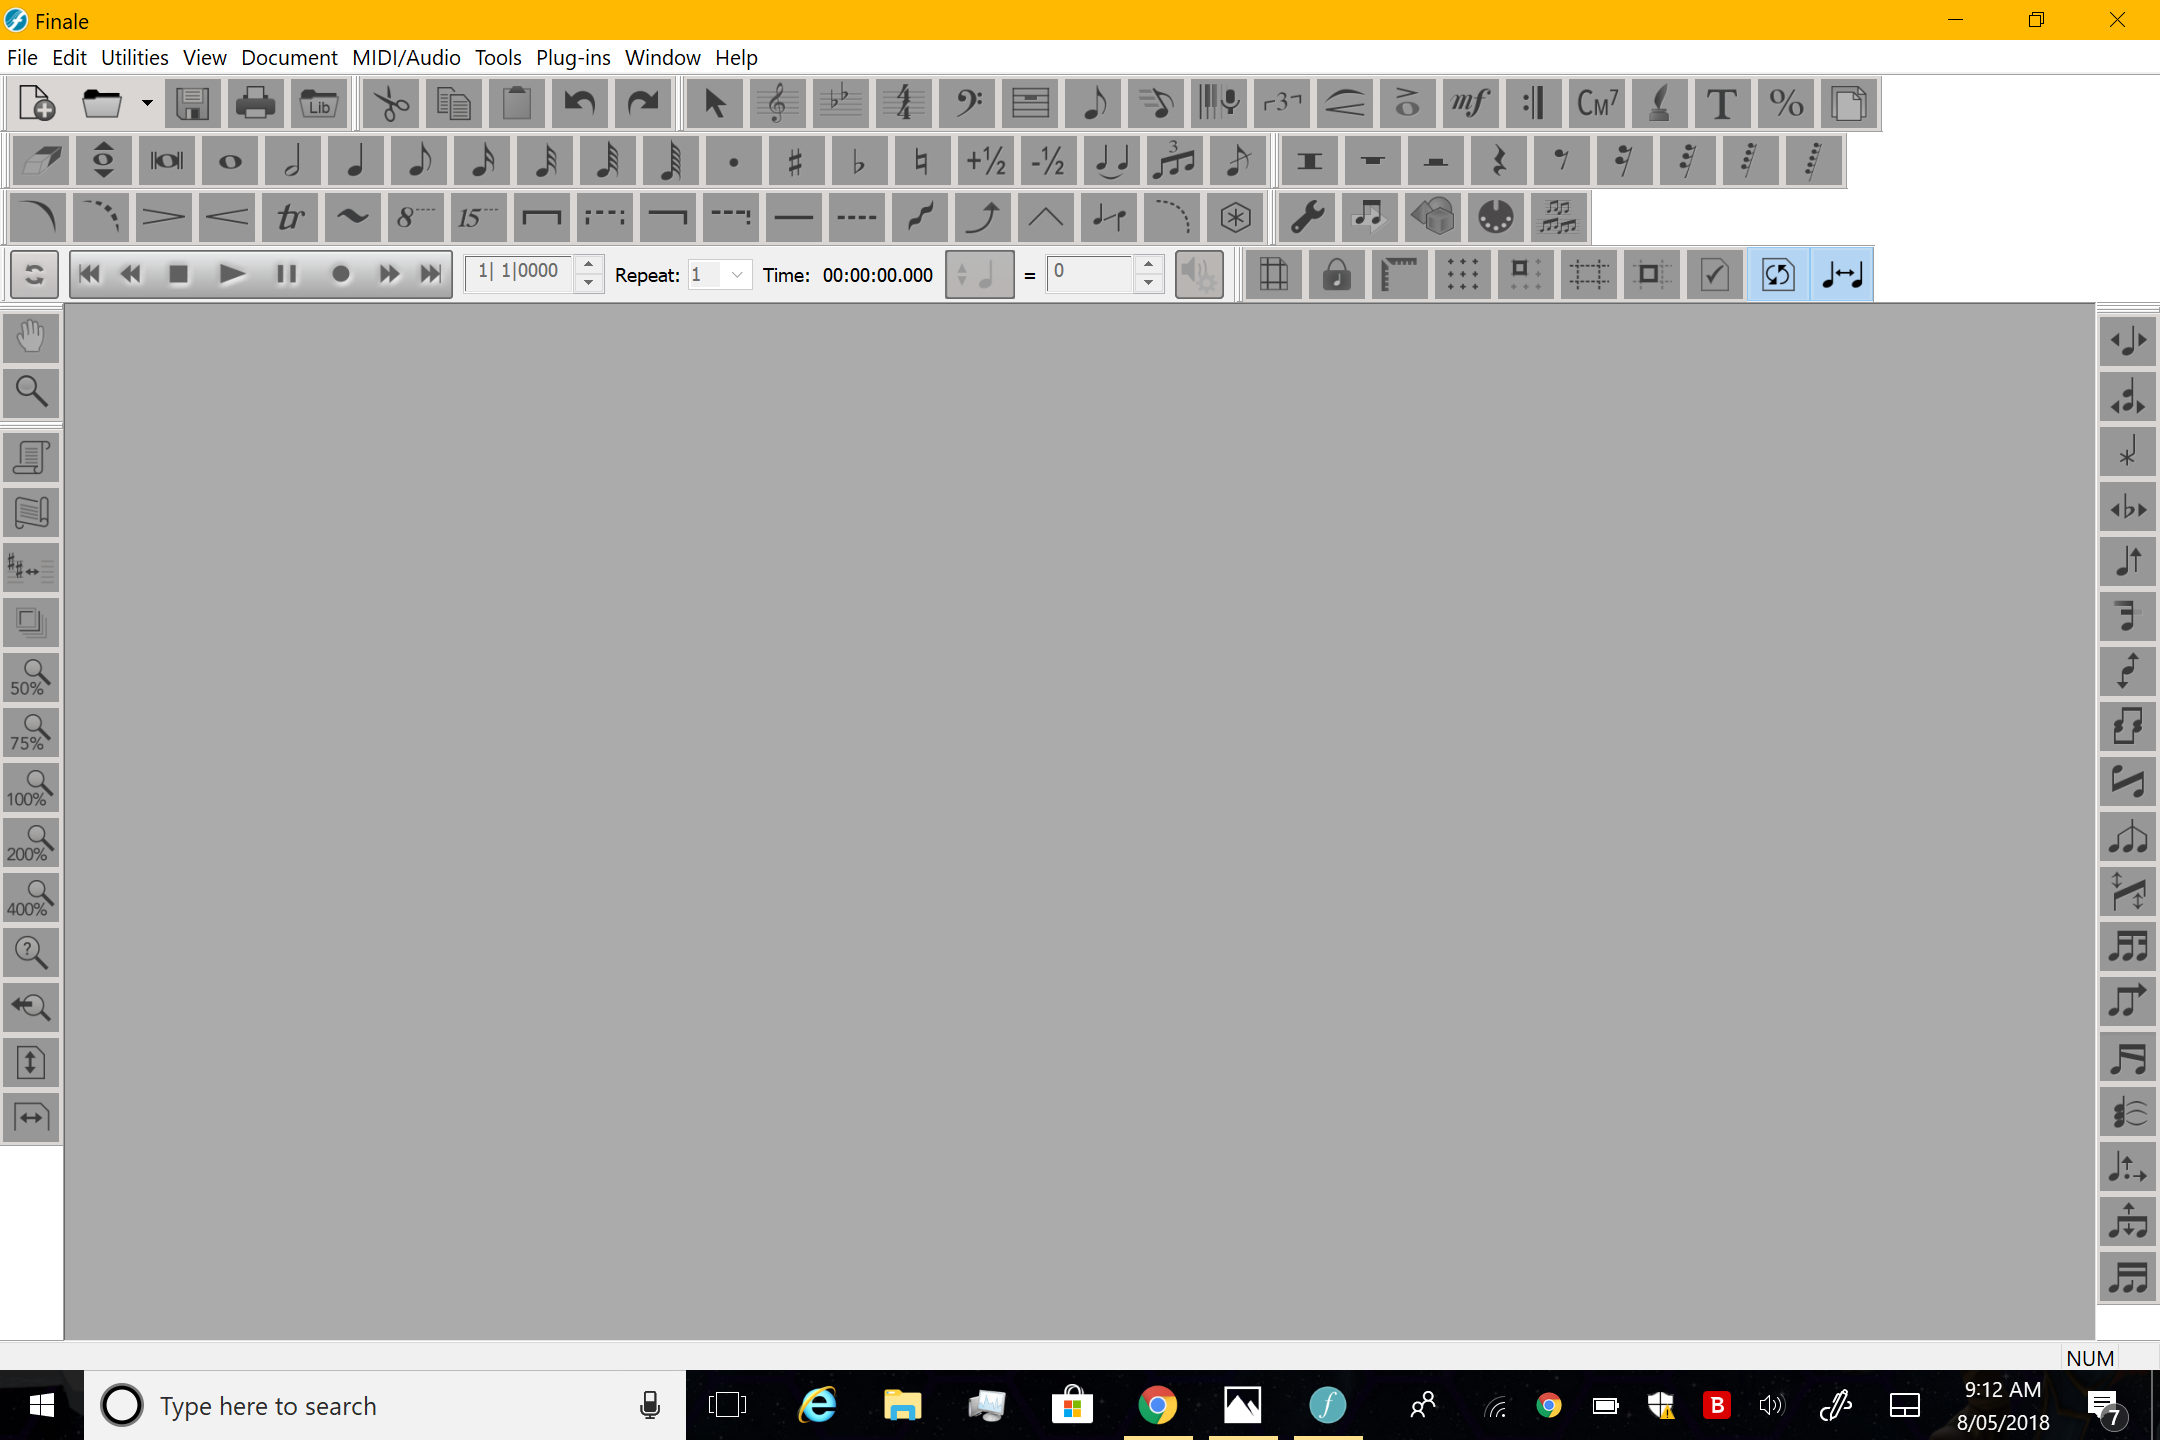Select the Tuplet tool
The height and width of the screenshot is (1440, 2160).
(1282, 104)
